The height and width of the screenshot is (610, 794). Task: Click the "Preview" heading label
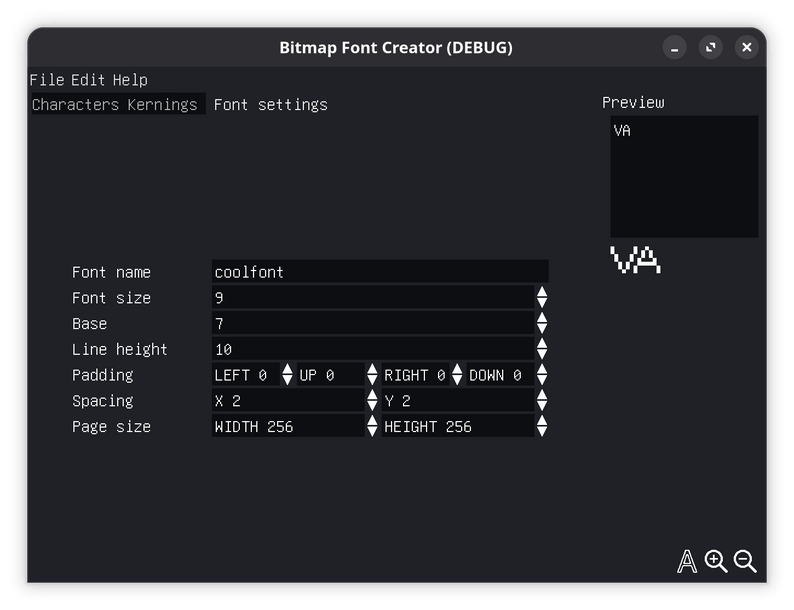pyautogui.click(x=633, y=102)
